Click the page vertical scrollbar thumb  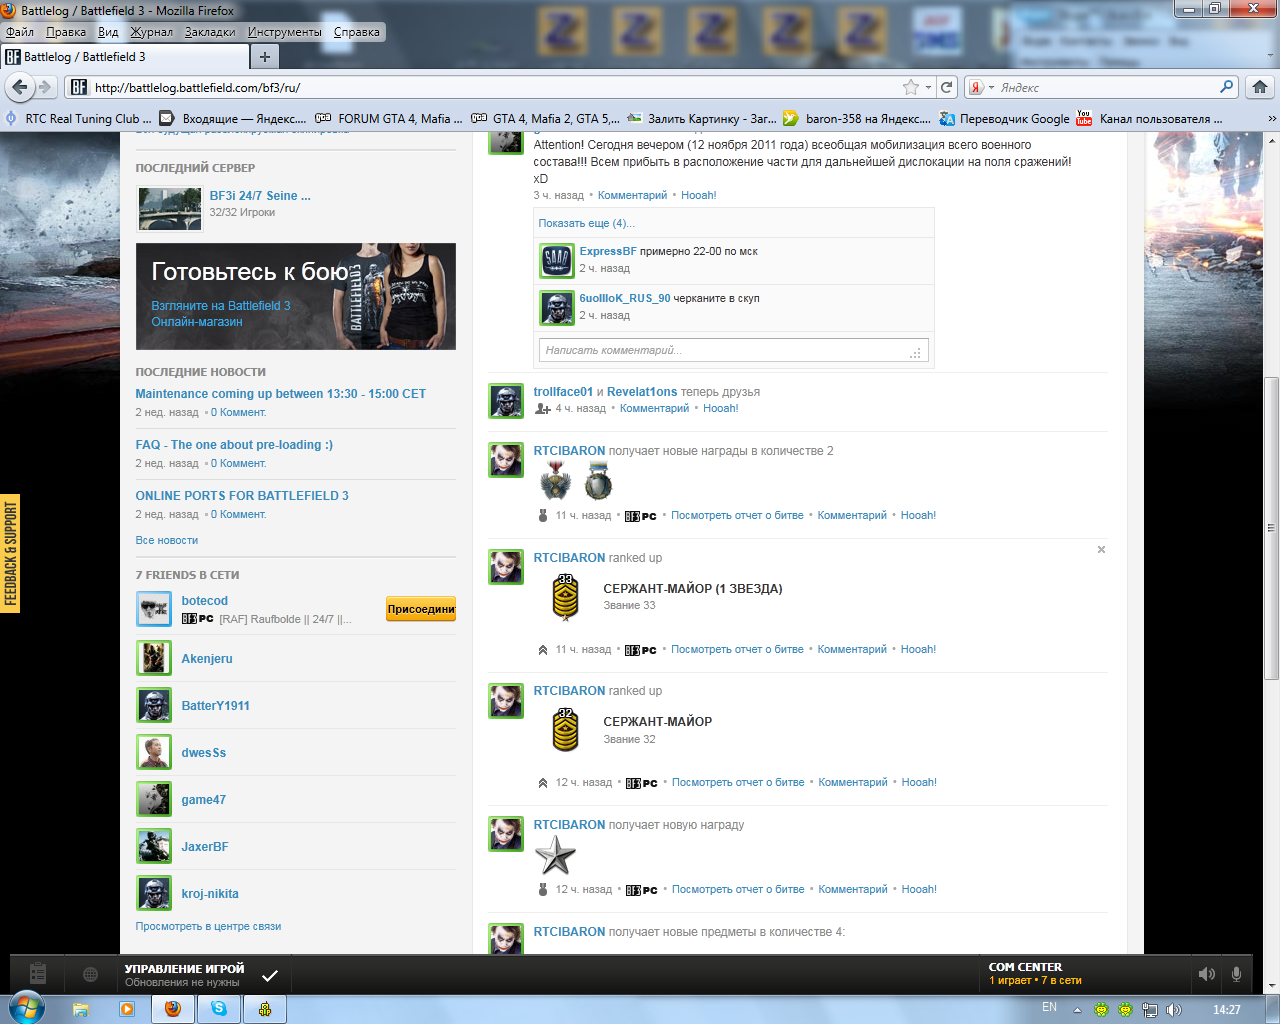(1271, 530)
